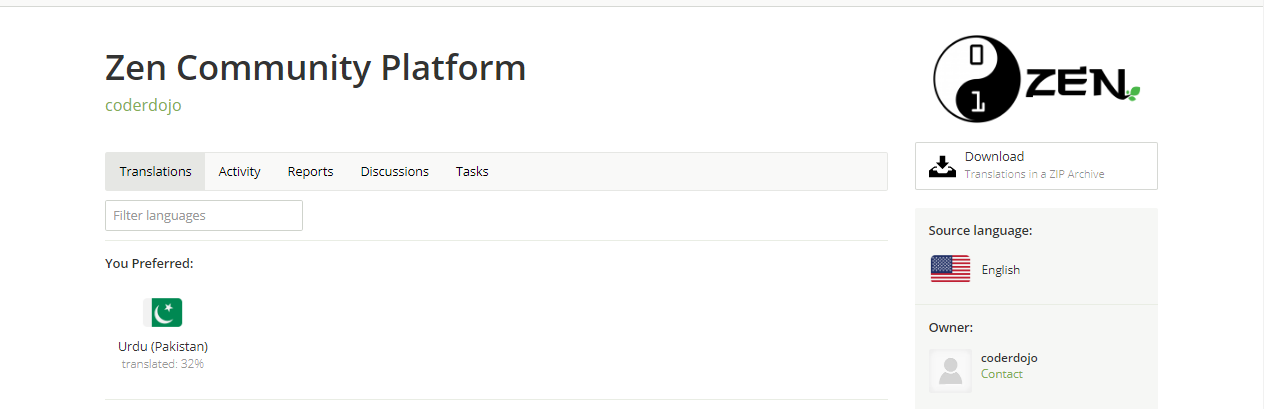Open the coderdojo link below the title
Viewport: 1264px width, 409px height.
click(x=143, y=105)
